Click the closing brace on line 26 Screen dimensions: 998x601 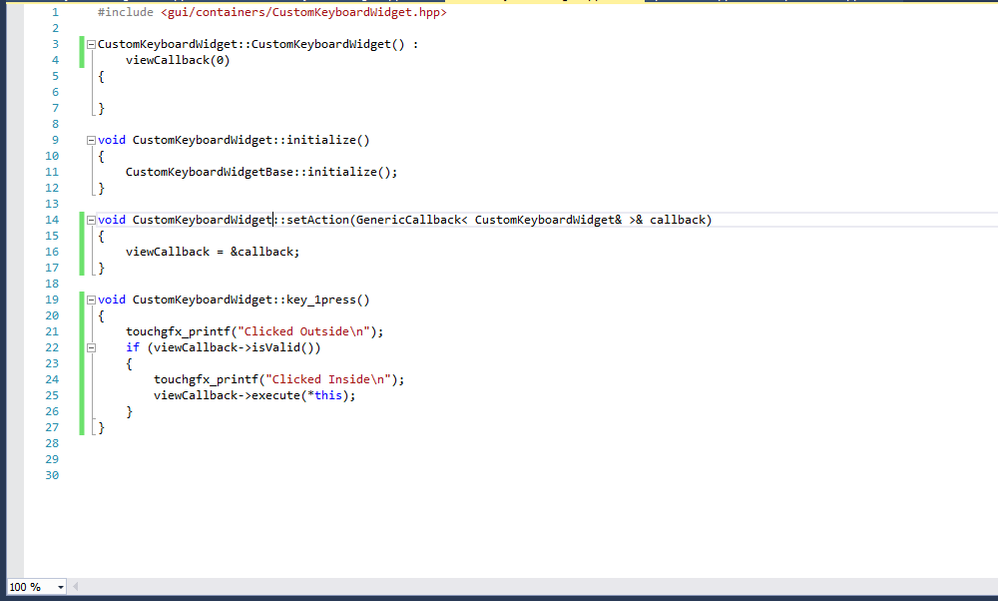coord(129,411)
